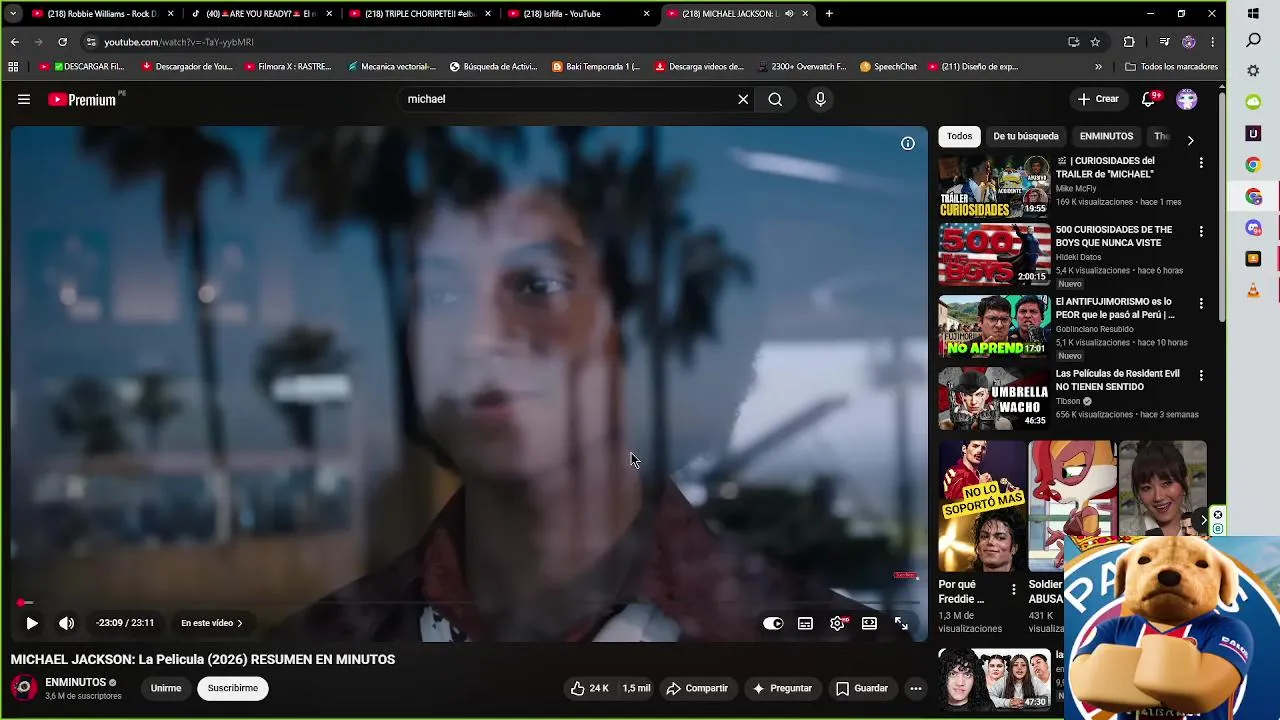Open VLC from the taskbar
Viewport: 1280px width, 720px height.
(x=1253, y=291)
